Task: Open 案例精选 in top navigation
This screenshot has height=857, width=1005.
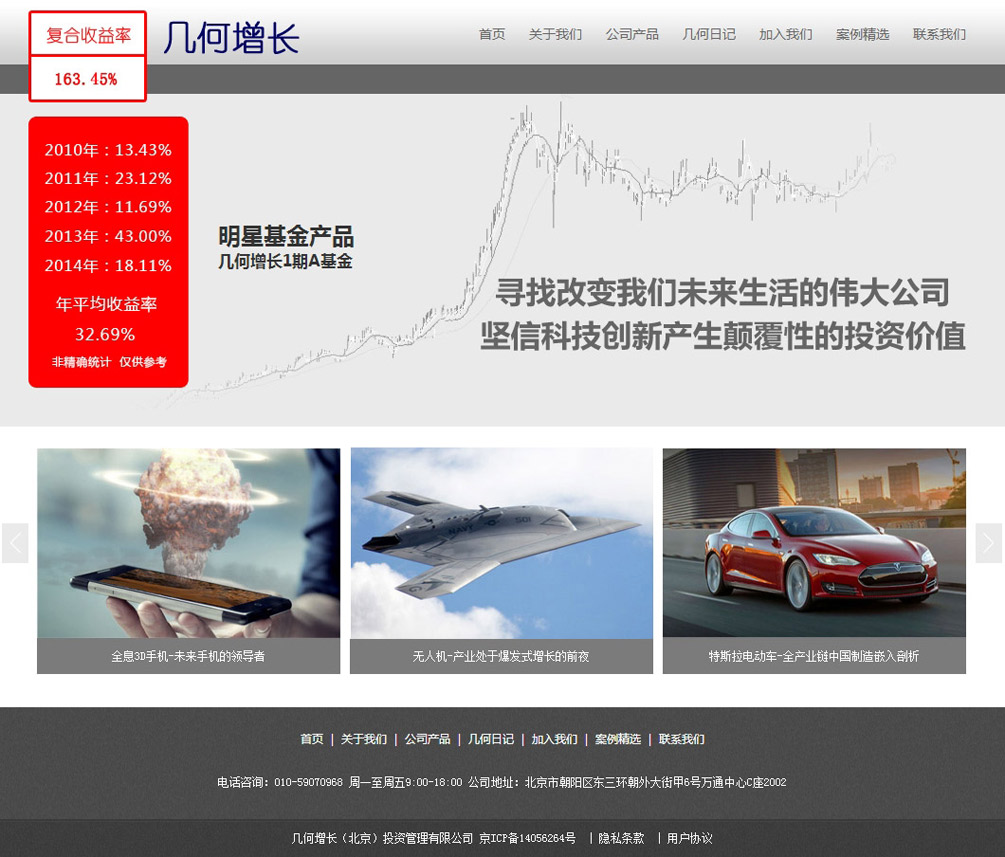Action: 863,35
